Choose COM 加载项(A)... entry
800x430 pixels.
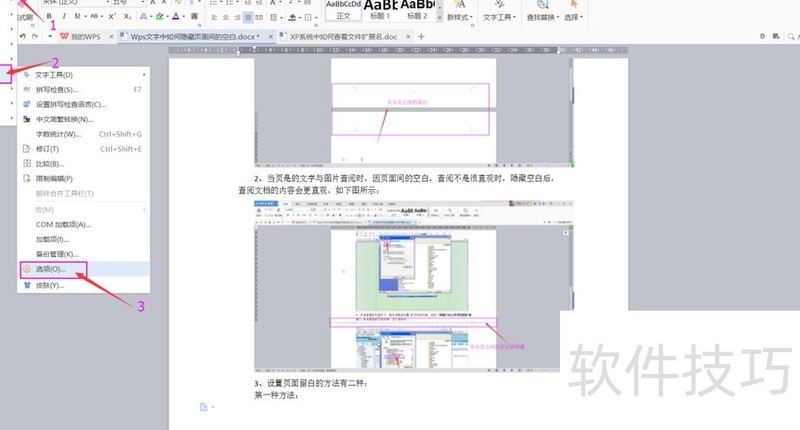click(84, 224)
